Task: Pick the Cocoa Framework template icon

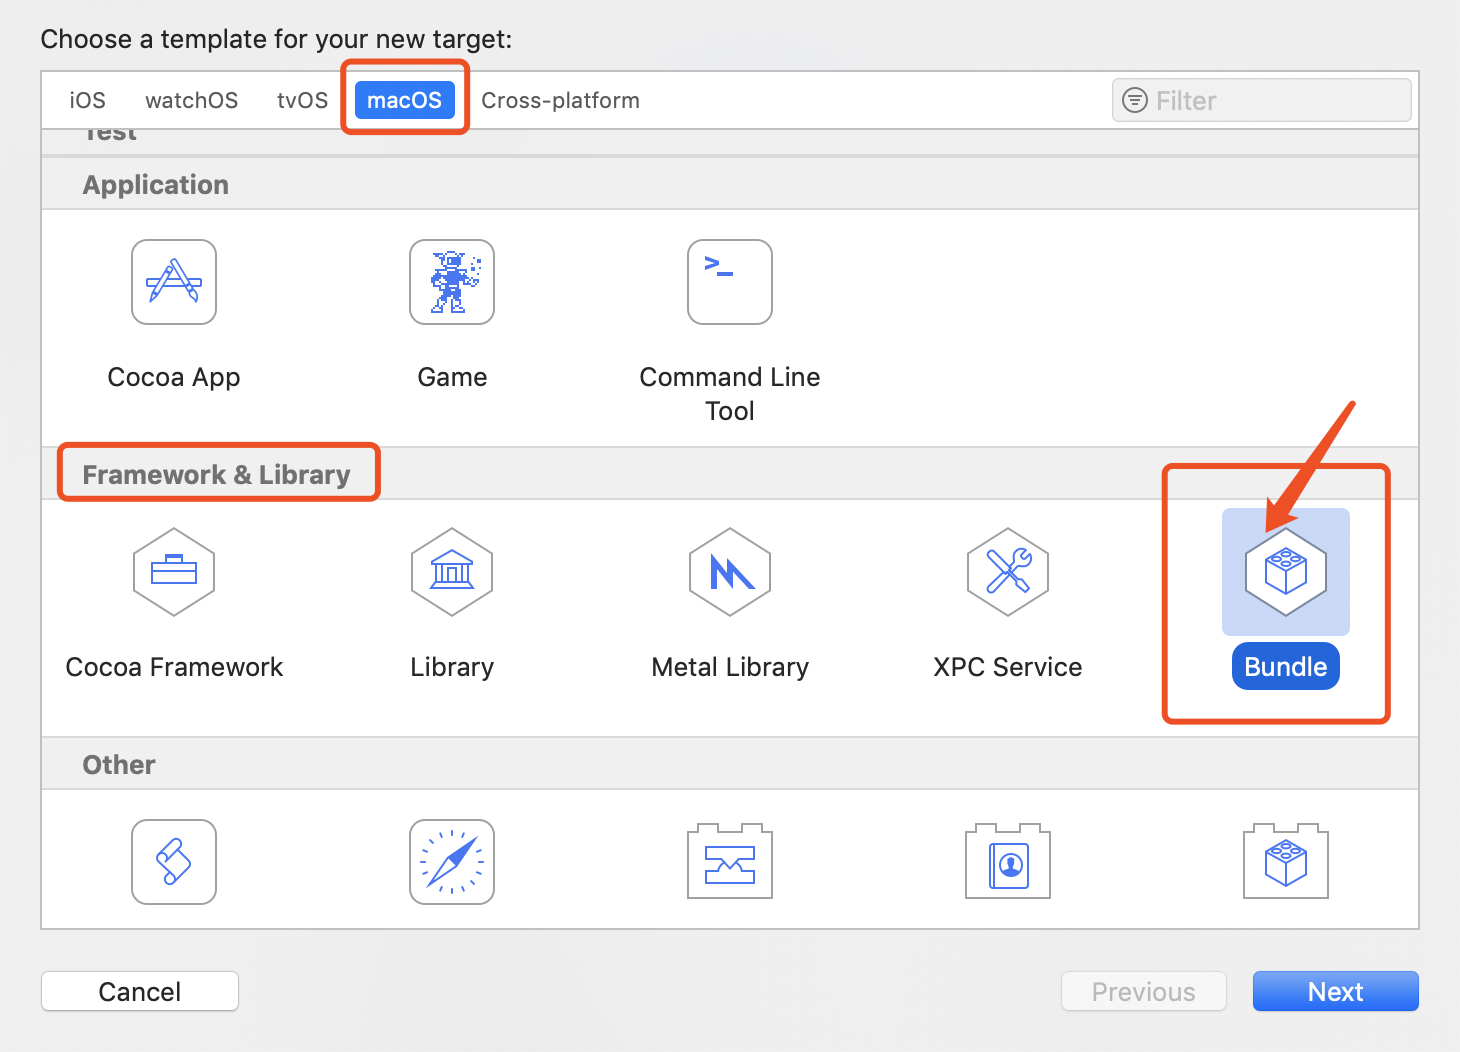Action: pos(174,572)
